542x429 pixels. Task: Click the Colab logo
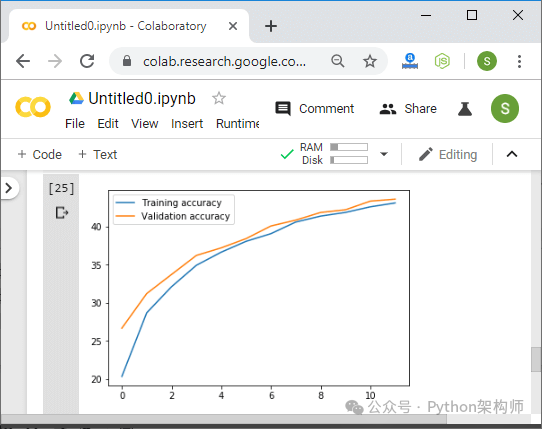coord(33,107)
